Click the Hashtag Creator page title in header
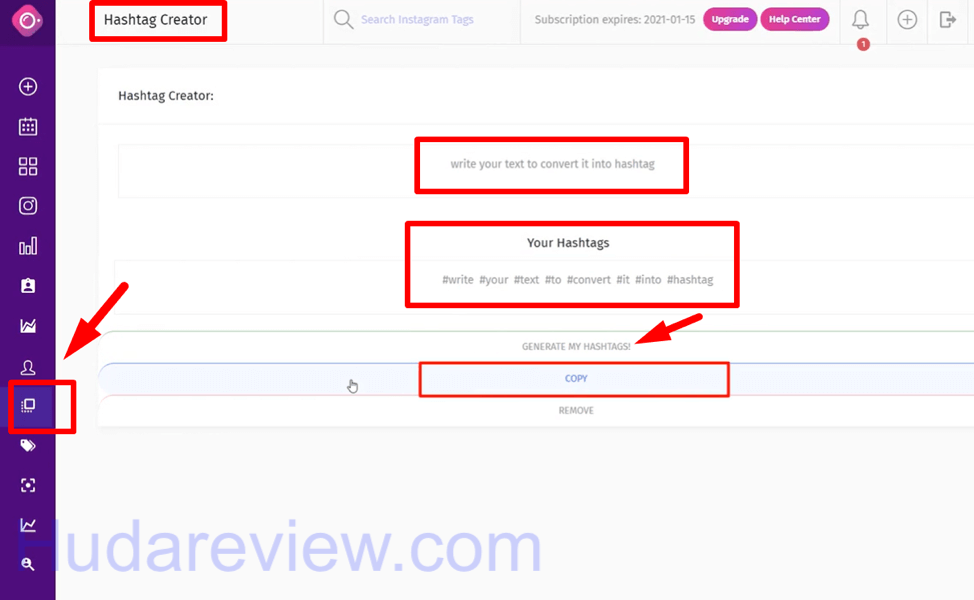The image size is (974, 600). [155, 20]
